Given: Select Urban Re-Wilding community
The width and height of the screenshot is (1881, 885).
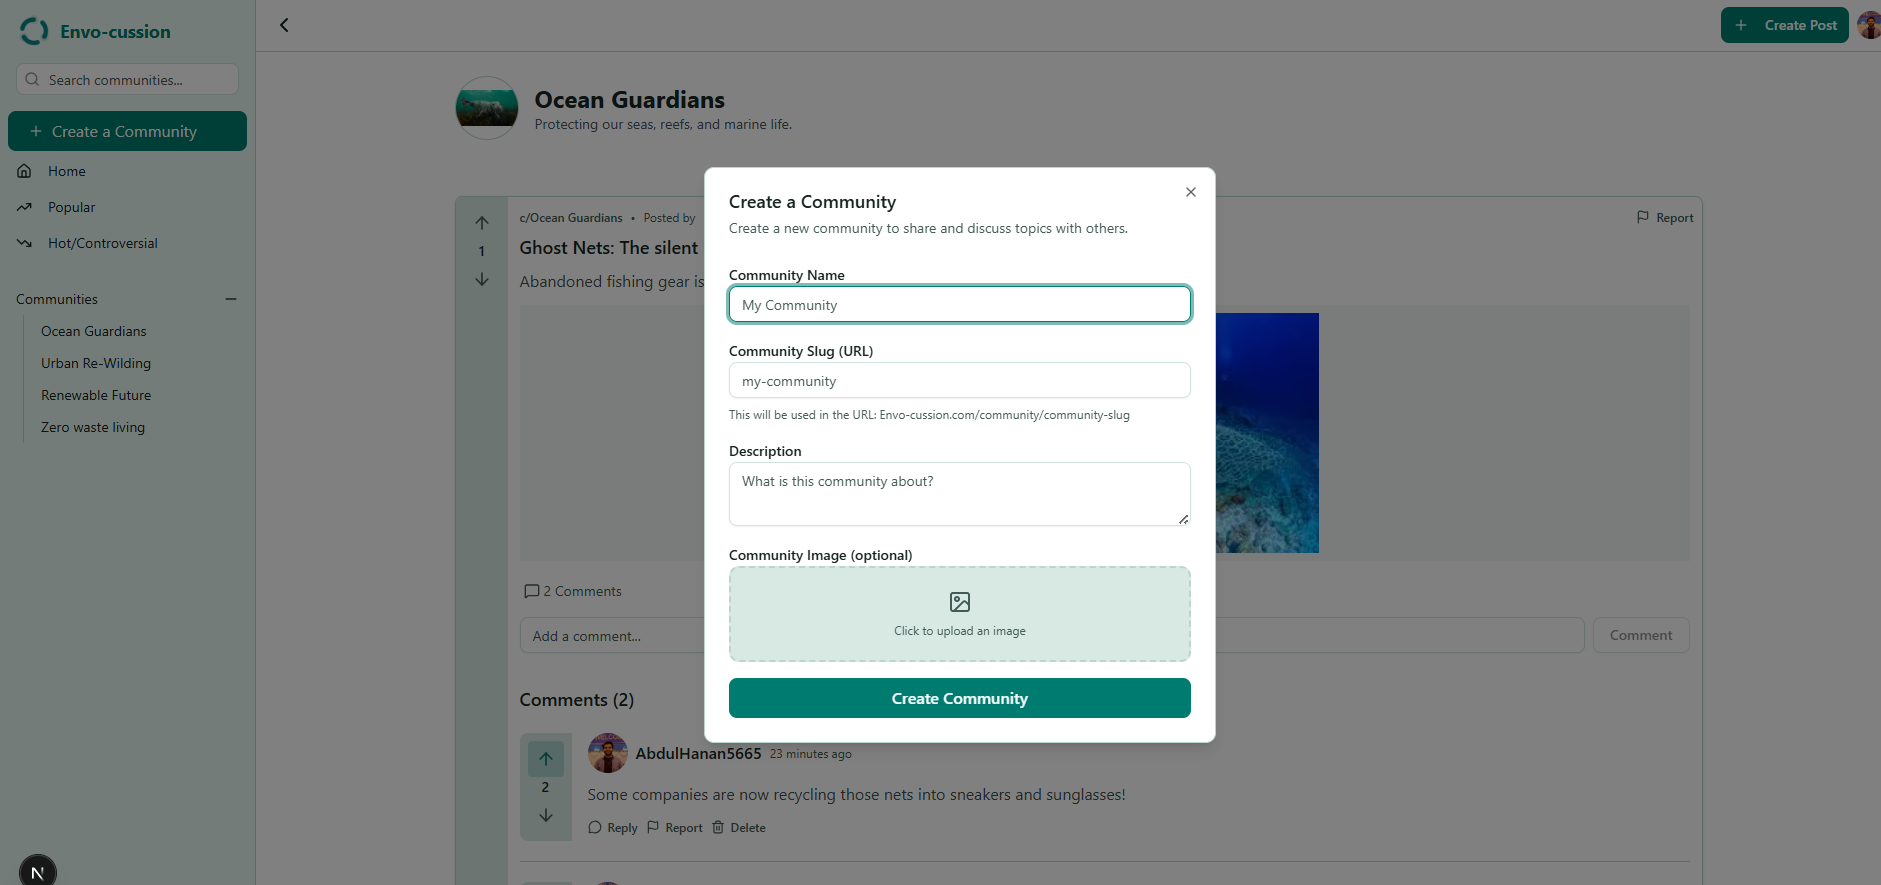Looking at the screenshot, I should [96, 363].
